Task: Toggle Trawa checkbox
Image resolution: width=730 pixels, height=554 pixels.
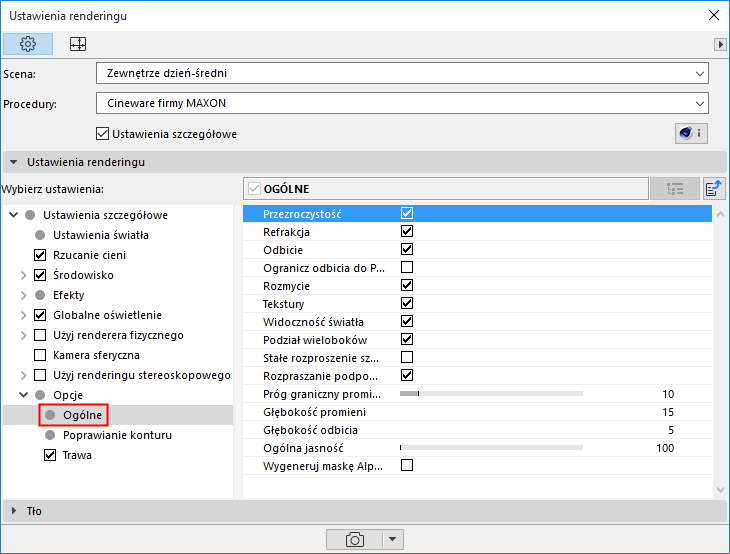Action: [x=50, y=455]
